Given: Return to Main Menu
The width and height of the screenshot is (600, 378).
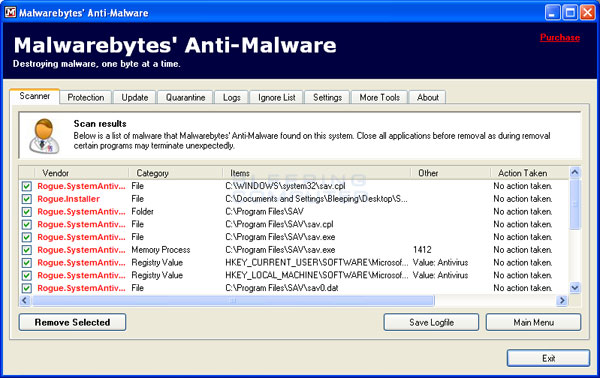Looking at the screenshot, I should pos(533,322).
